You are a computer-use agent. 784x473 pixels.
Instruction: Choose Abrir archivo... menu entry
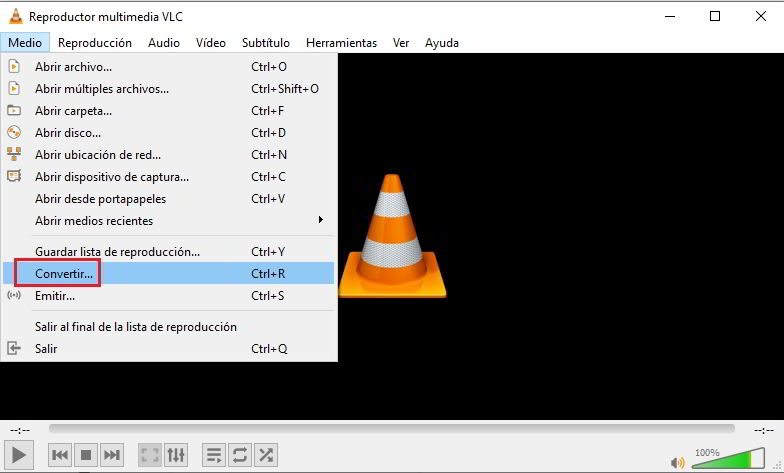tap(73, 67)
